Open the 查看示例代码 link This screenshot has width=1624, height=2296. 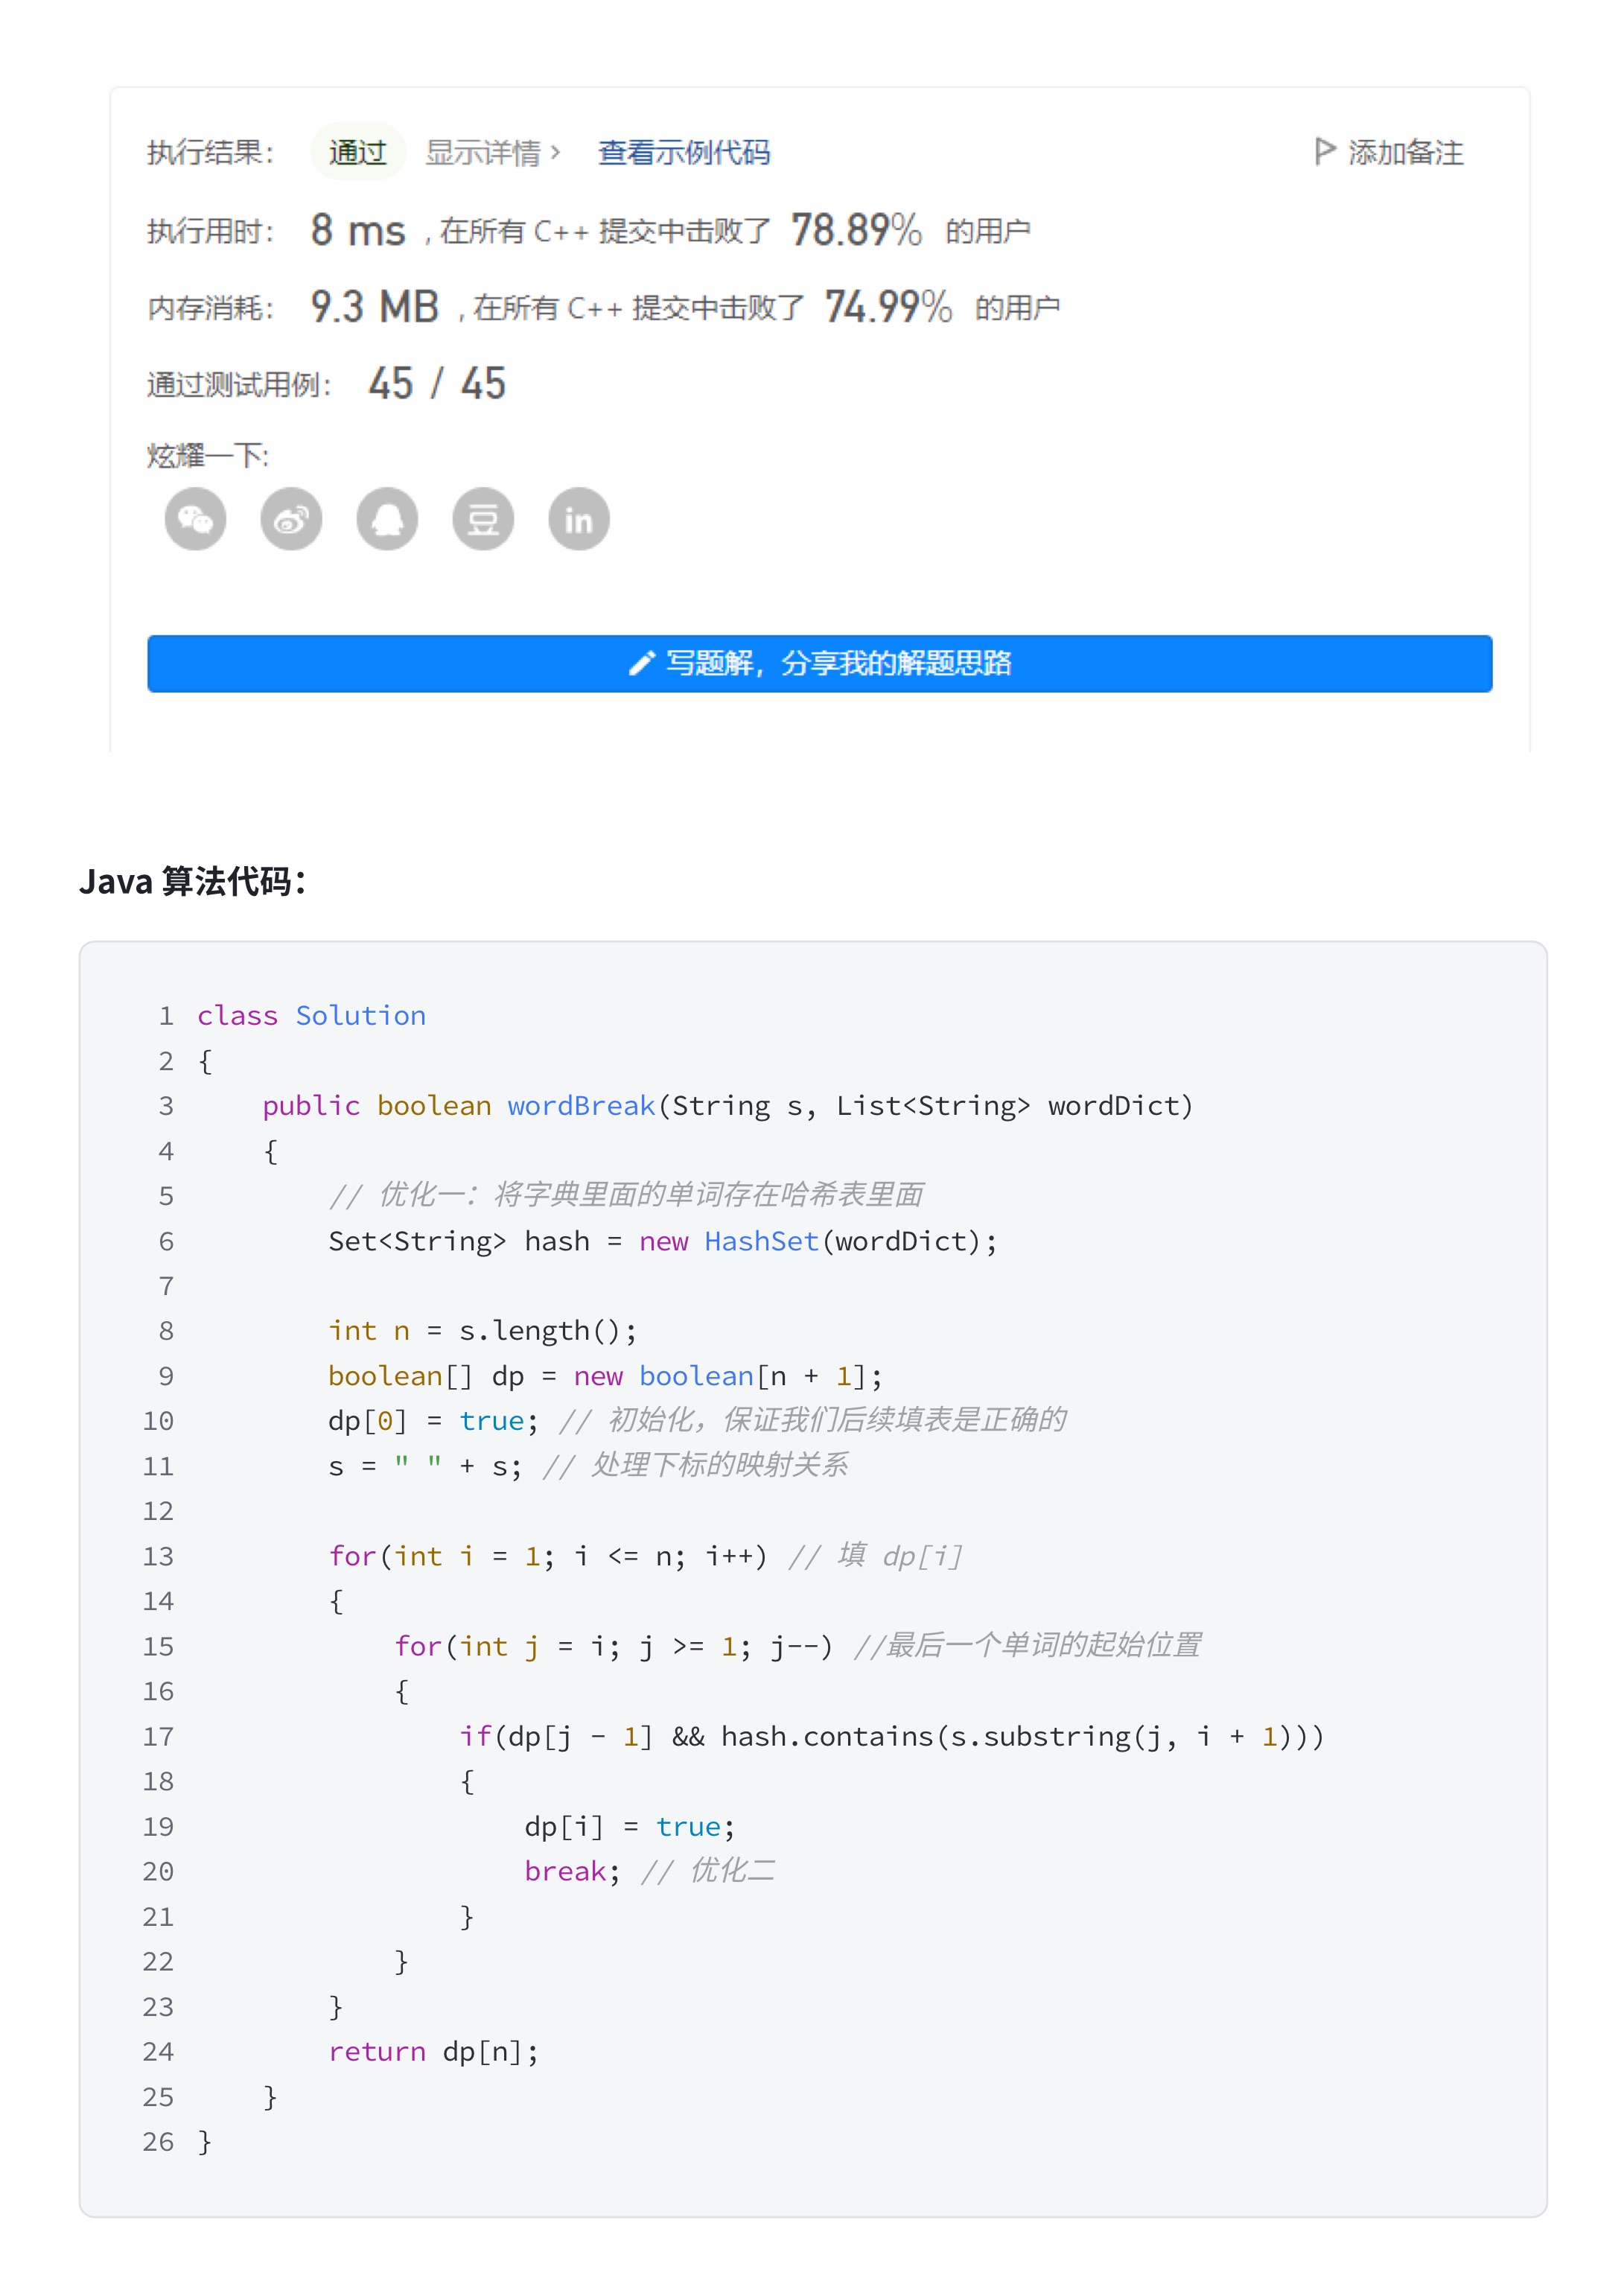pyautogui.click(x=684, y=152)
